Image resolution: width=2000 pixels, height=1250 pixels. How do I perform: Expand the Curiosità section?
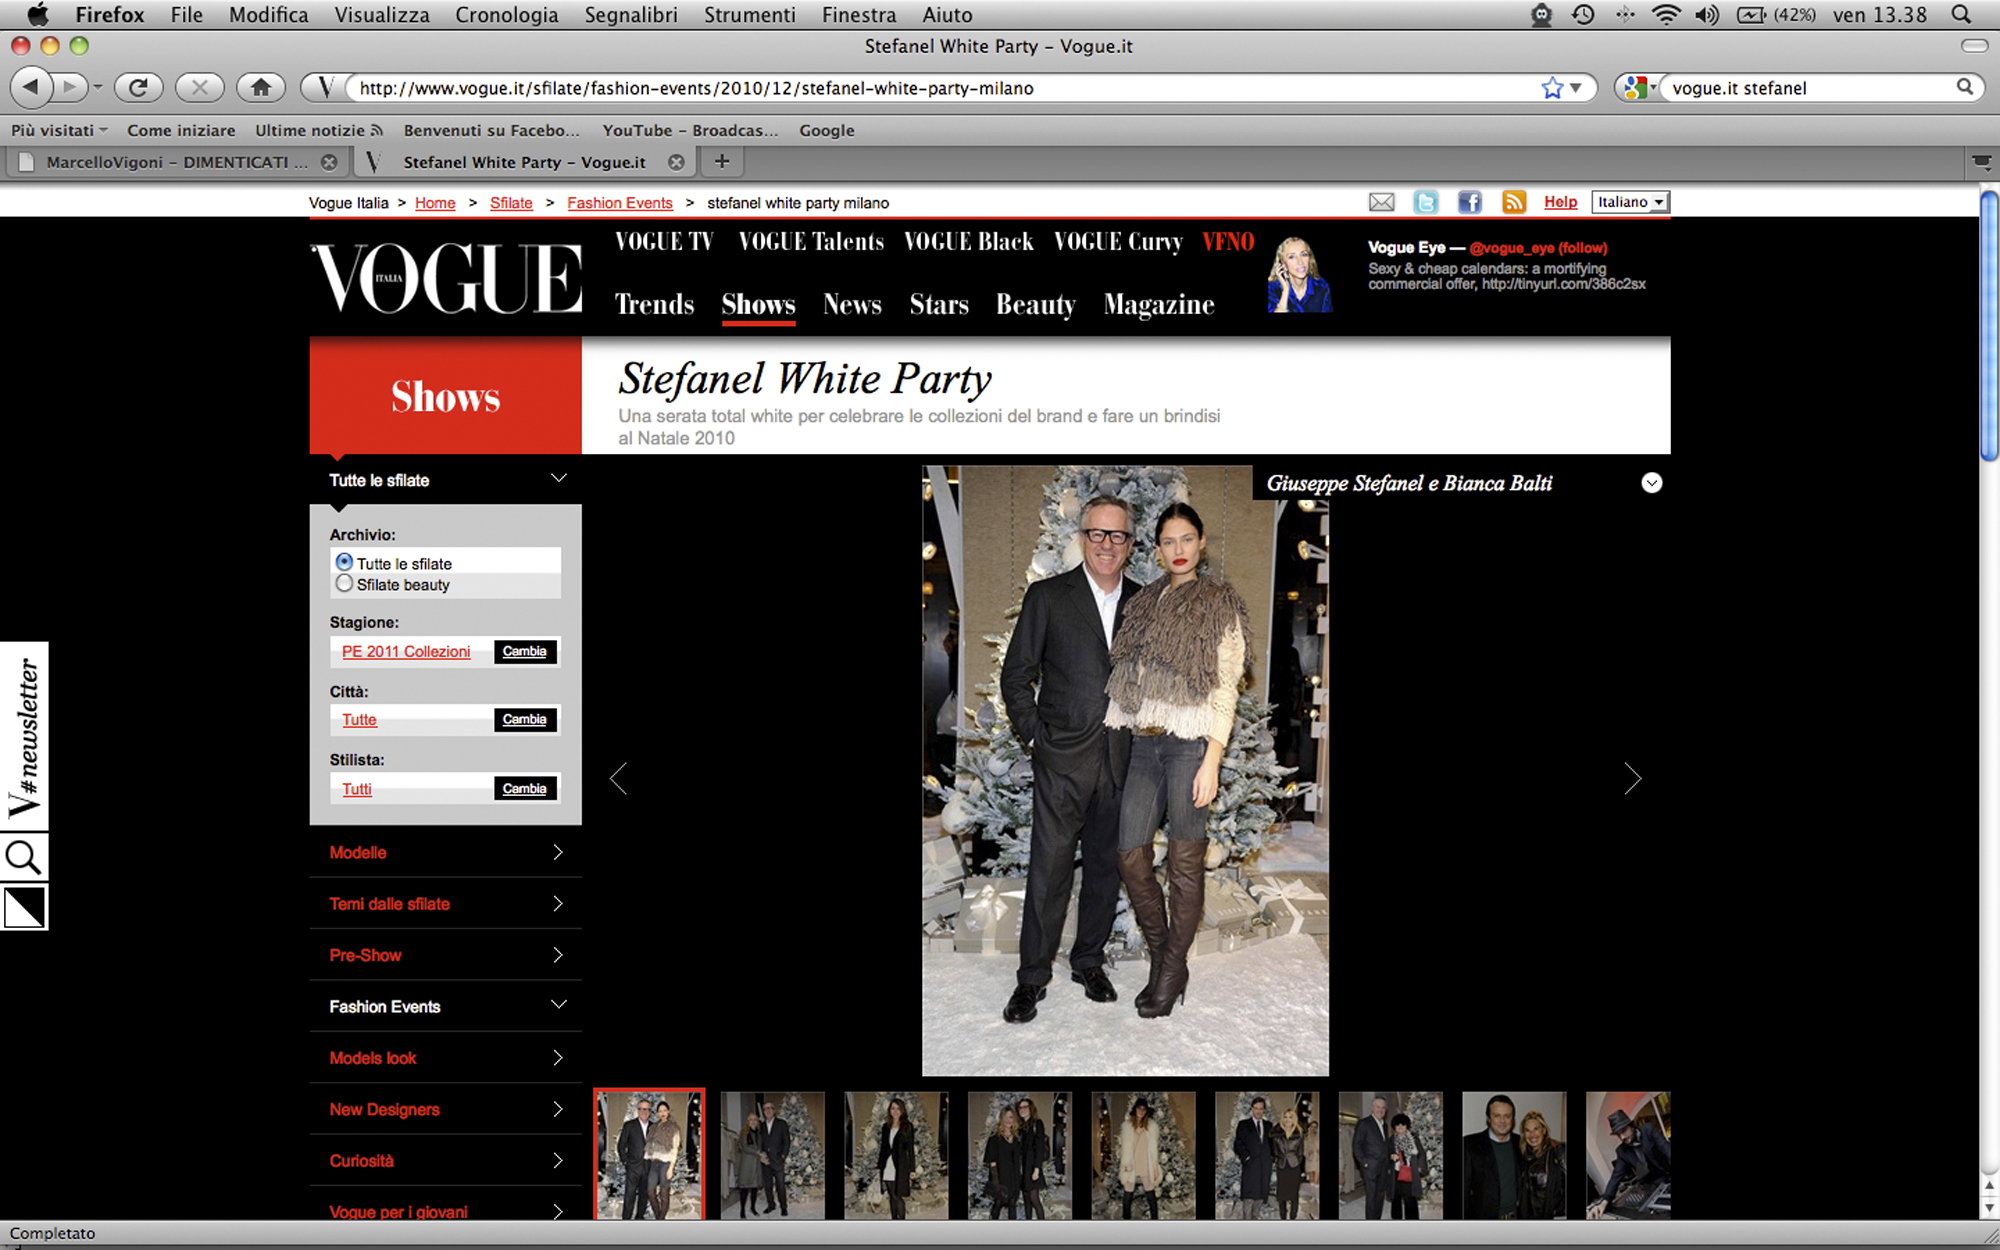[558, 1160]
